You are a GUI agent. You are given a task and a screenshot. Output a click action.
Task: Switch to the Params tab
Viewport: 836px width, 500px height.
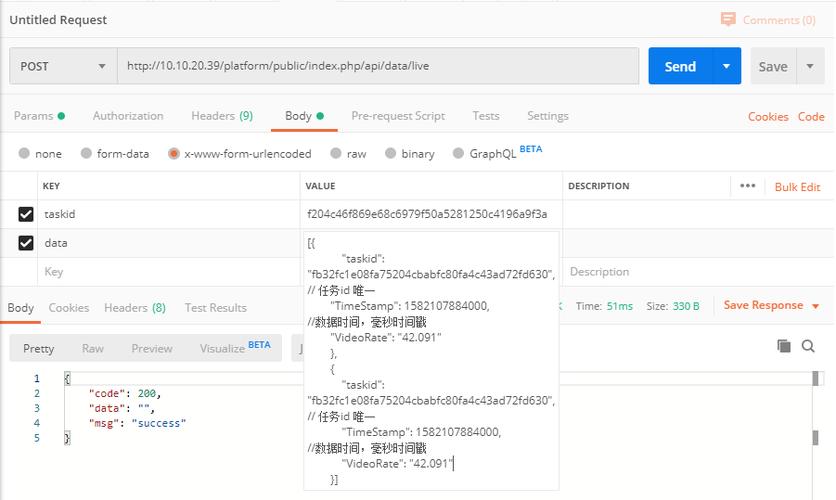(39, 116)
